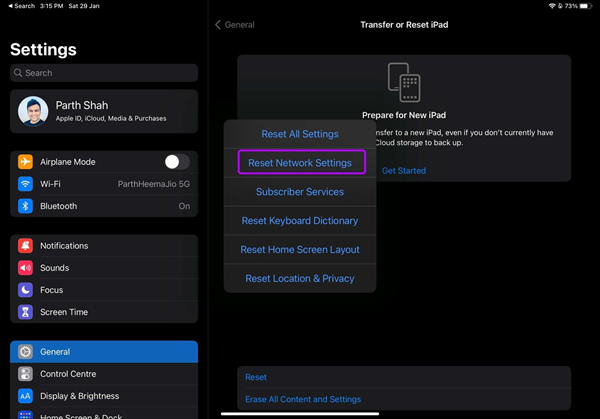The width and height of the screenshot is (600, 419).
Task: Go back to General
Action: point(235,24)
